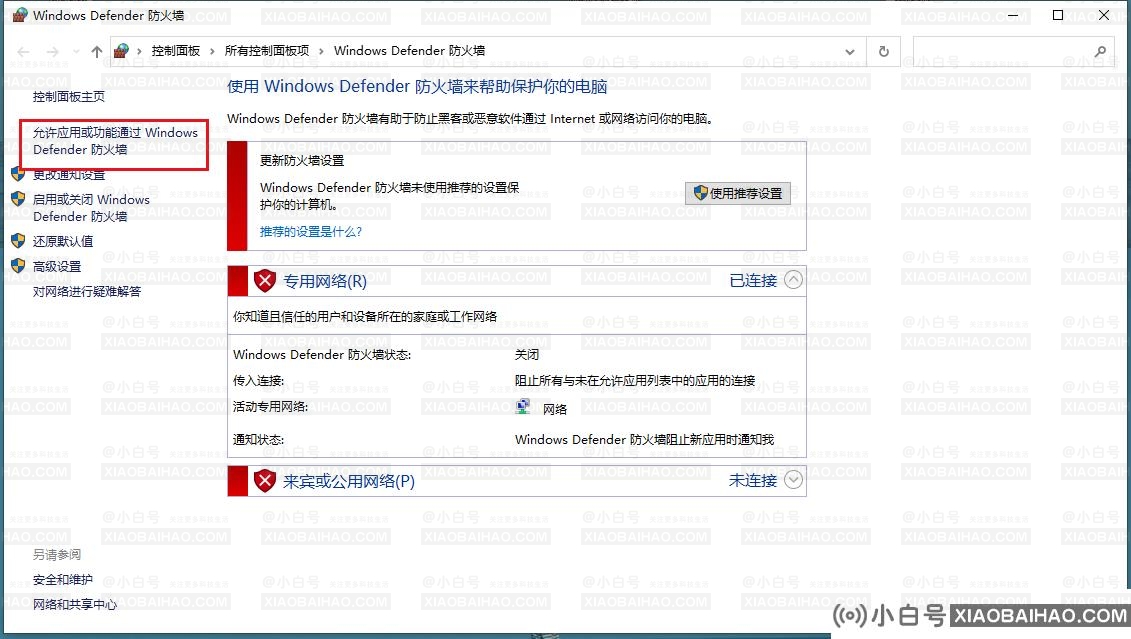This screenshot has width=1131, height=639.
Task: Click 使用推荐设置 button
Action: pyautogui.click(x=738, y=193)
